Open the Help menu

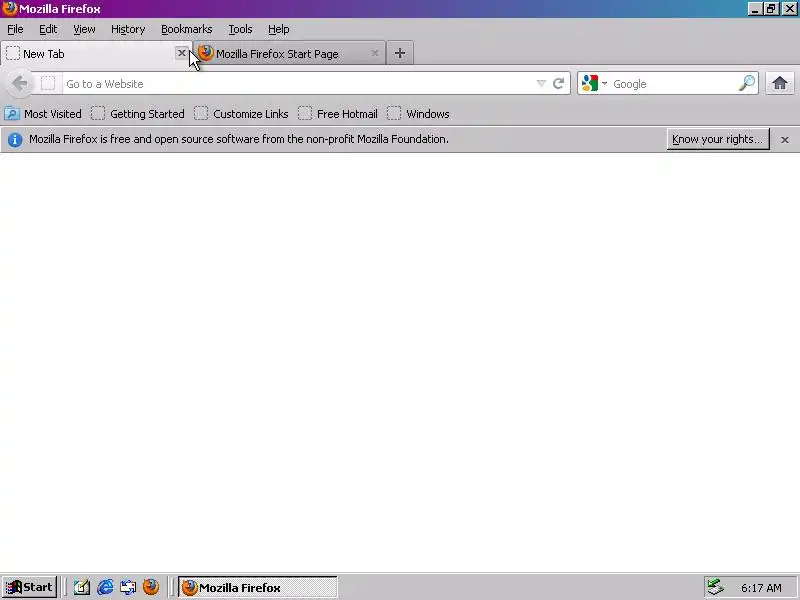279,29
